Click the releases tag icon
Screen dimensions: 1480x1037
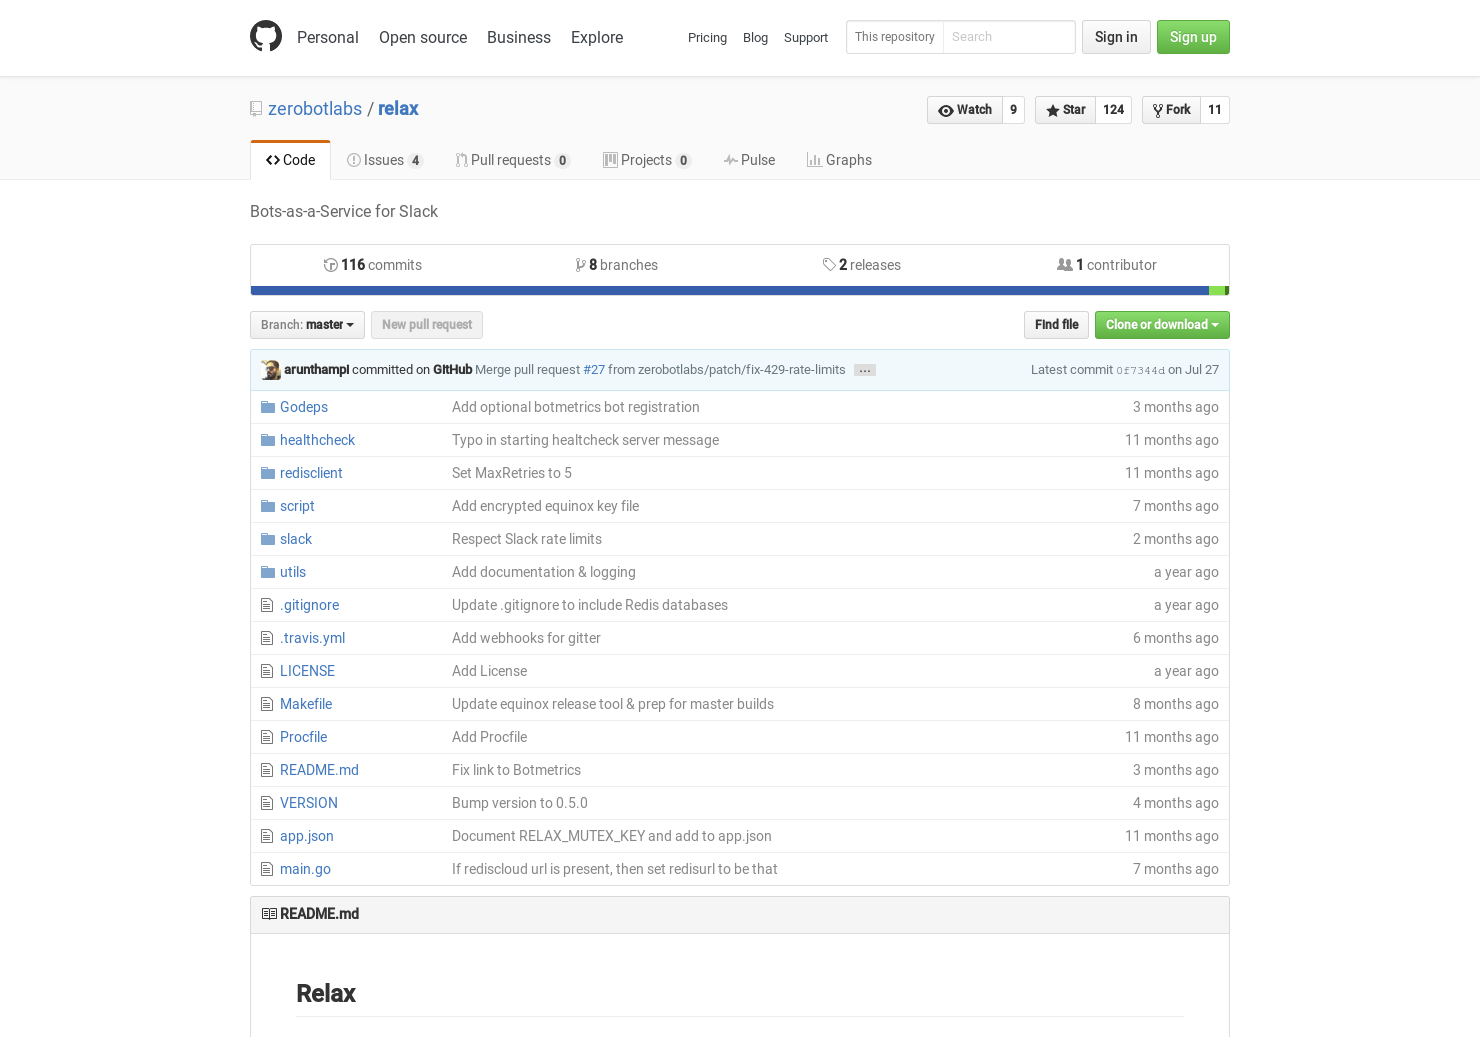829,265
